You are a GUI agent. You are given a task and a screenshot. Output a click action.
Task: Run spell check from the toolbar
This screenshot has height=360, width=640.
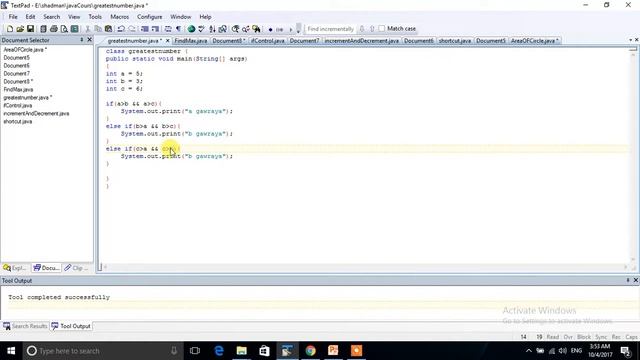tap(201, 29)
